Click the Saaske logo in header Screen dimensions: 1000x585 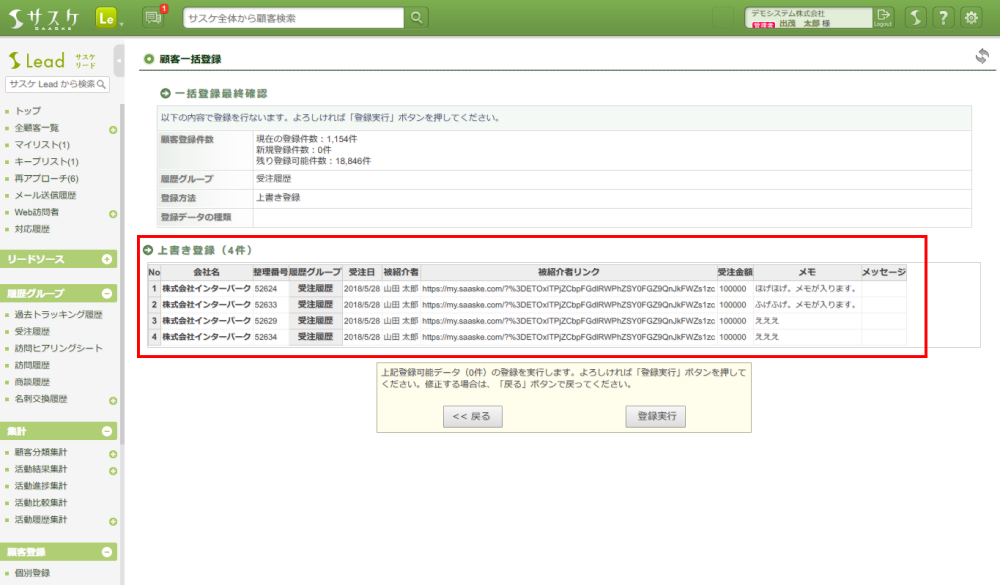pos(46,18)
